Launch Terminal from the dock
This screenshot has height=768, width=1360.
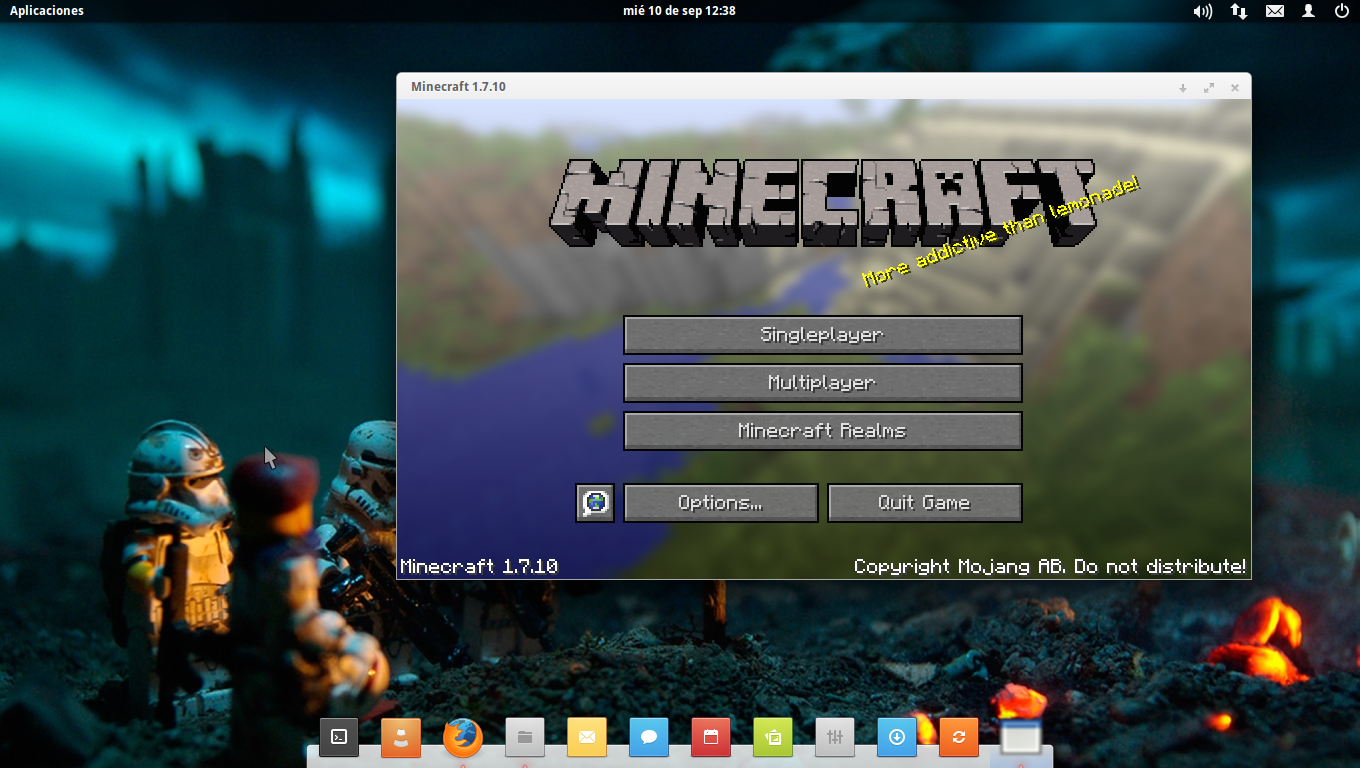tap(339, 738)
